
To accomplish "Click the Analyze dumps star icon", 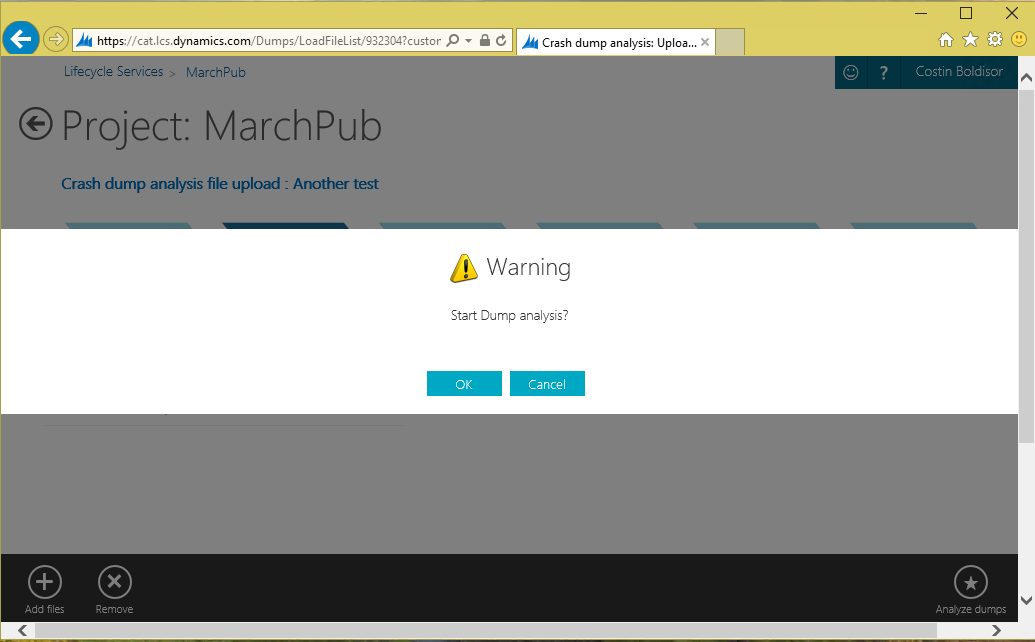I will [970, 582].
